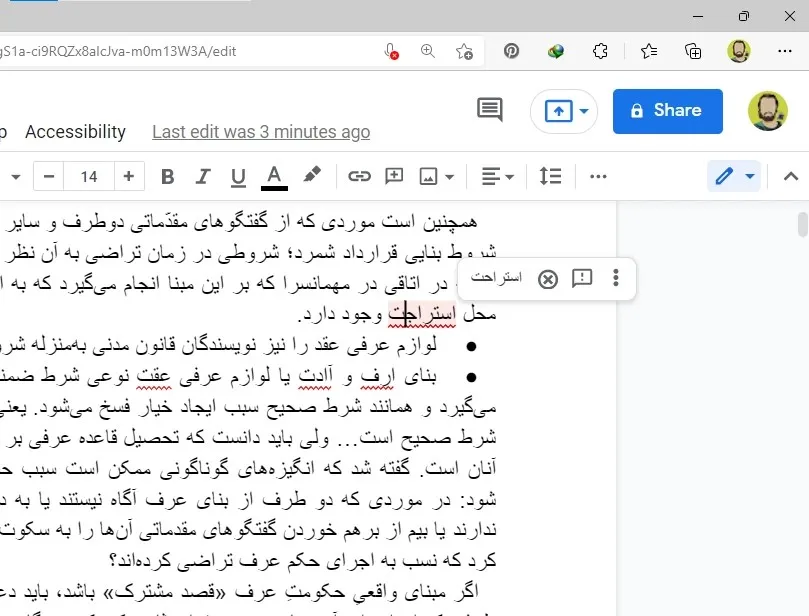Viewport: 809px width, 616px height.
Task: Click the browser Extensions puzzle icon
Action: coord(601,51)
